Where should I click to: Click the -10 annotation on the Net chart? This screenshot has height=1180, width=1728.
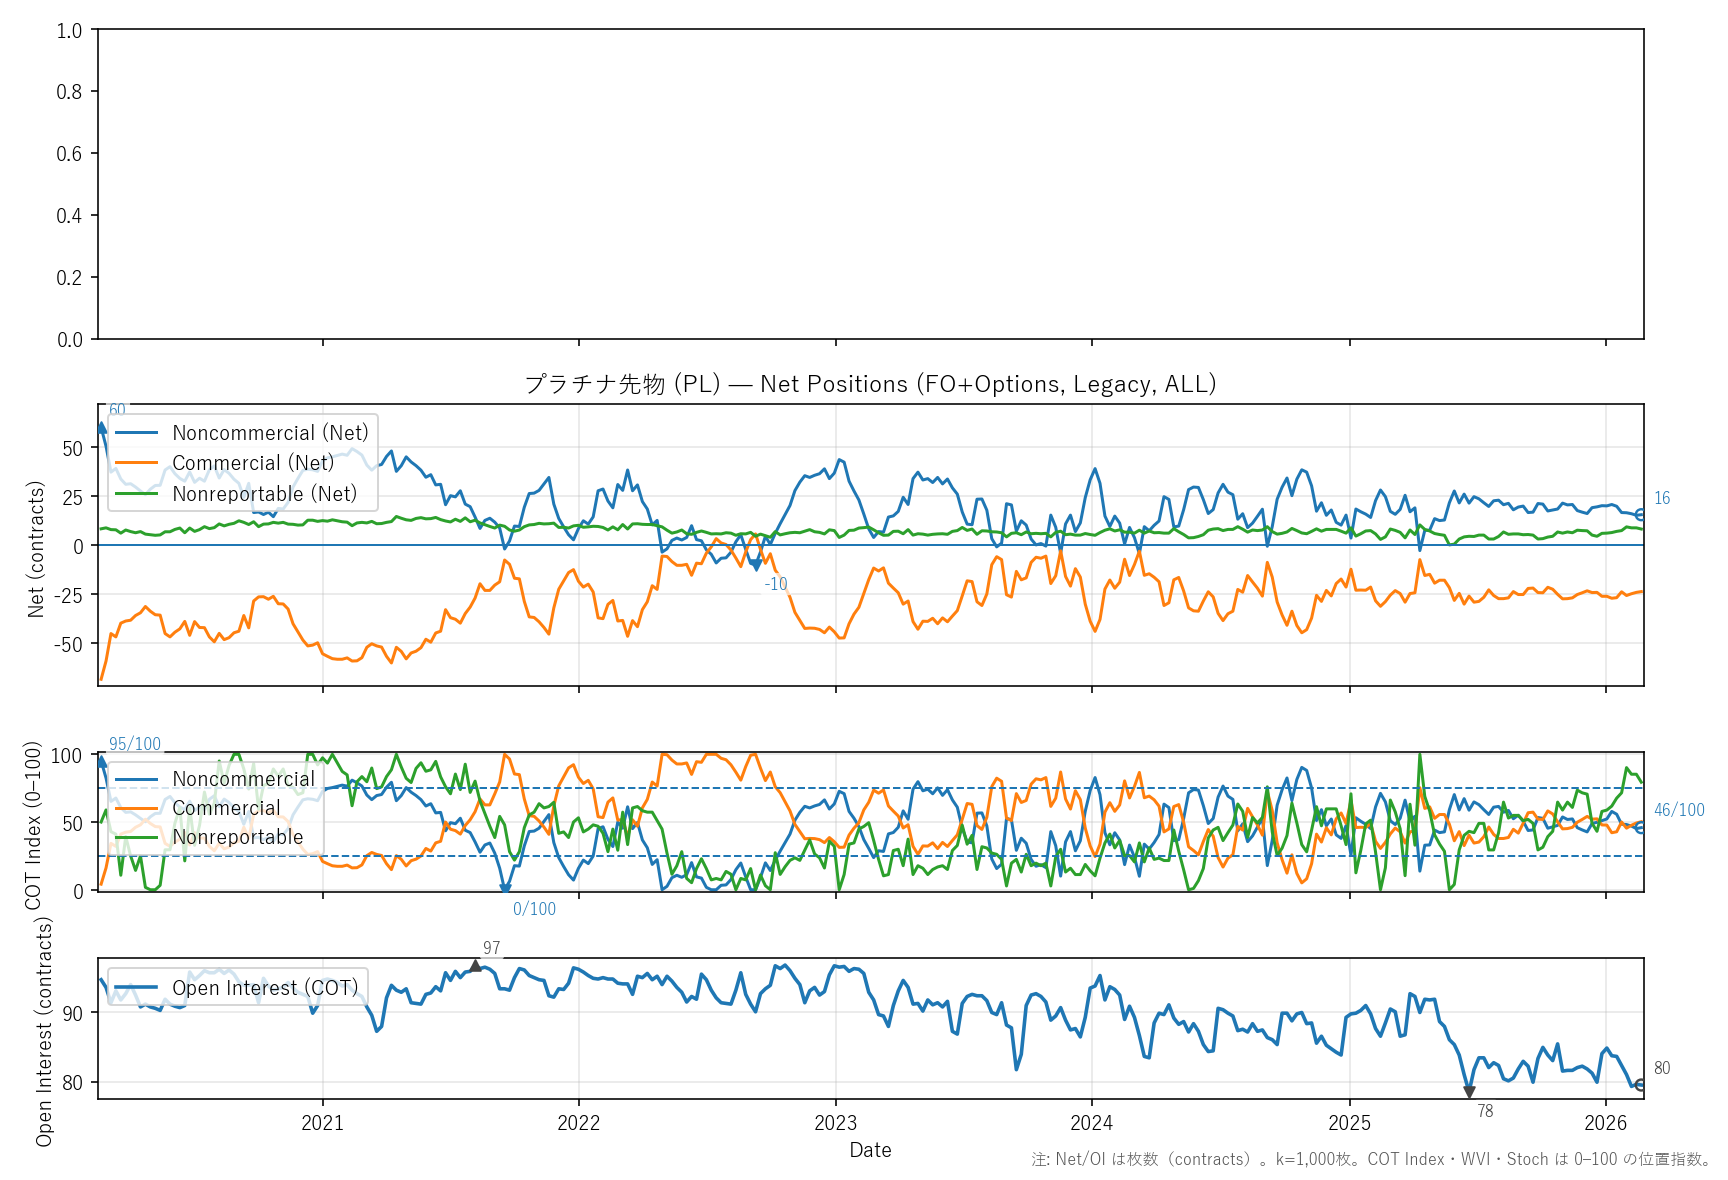(776, 585)
